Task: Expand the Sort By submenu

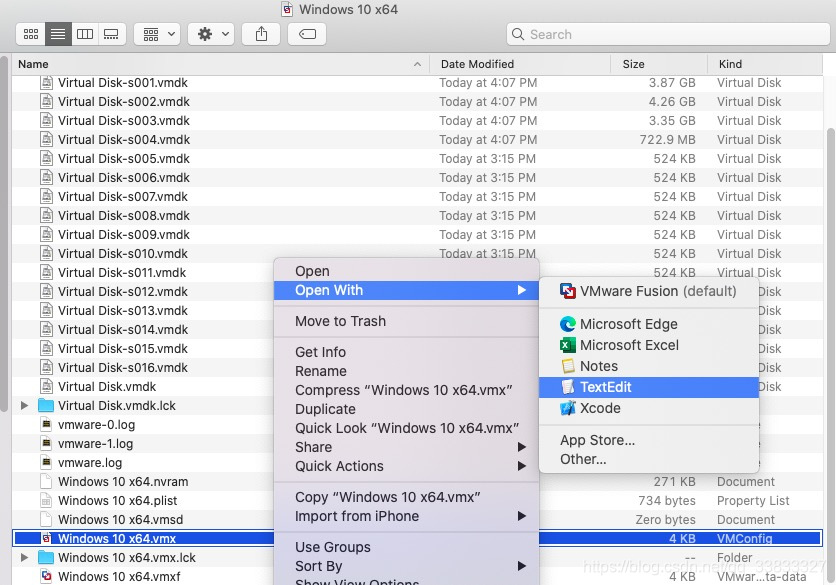Action: [406, 566]
